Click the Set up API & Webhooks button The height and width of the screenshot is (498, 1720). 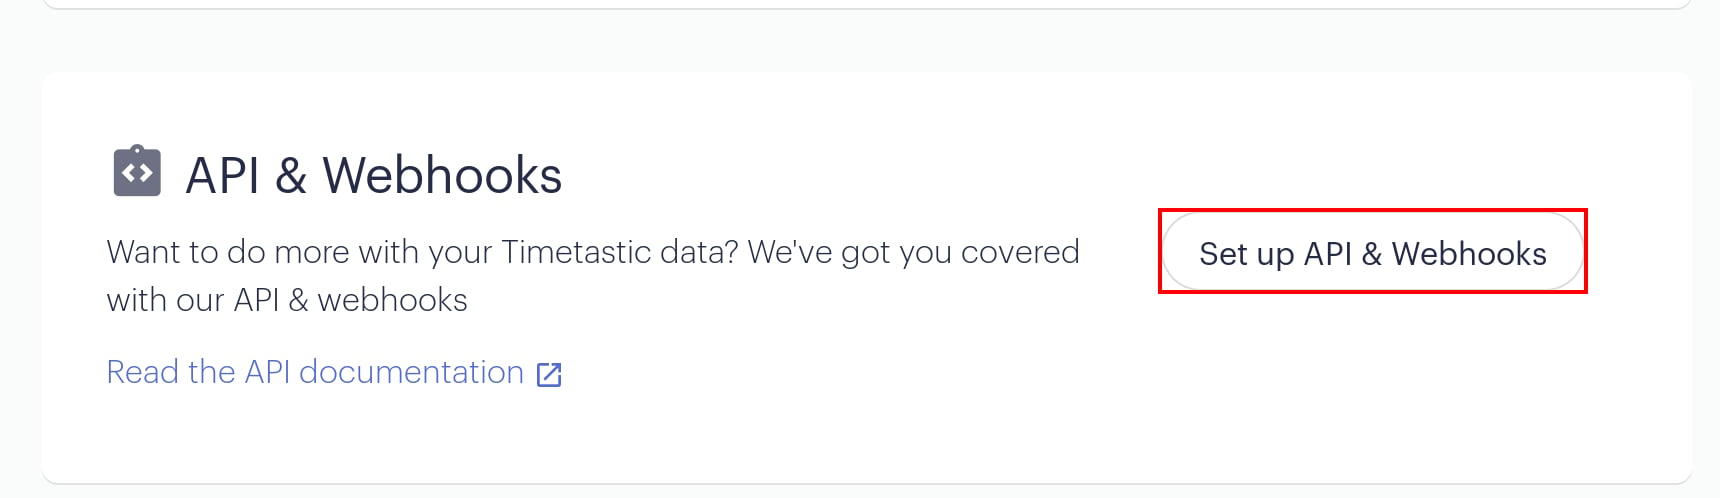click(x=1372, y=252)
